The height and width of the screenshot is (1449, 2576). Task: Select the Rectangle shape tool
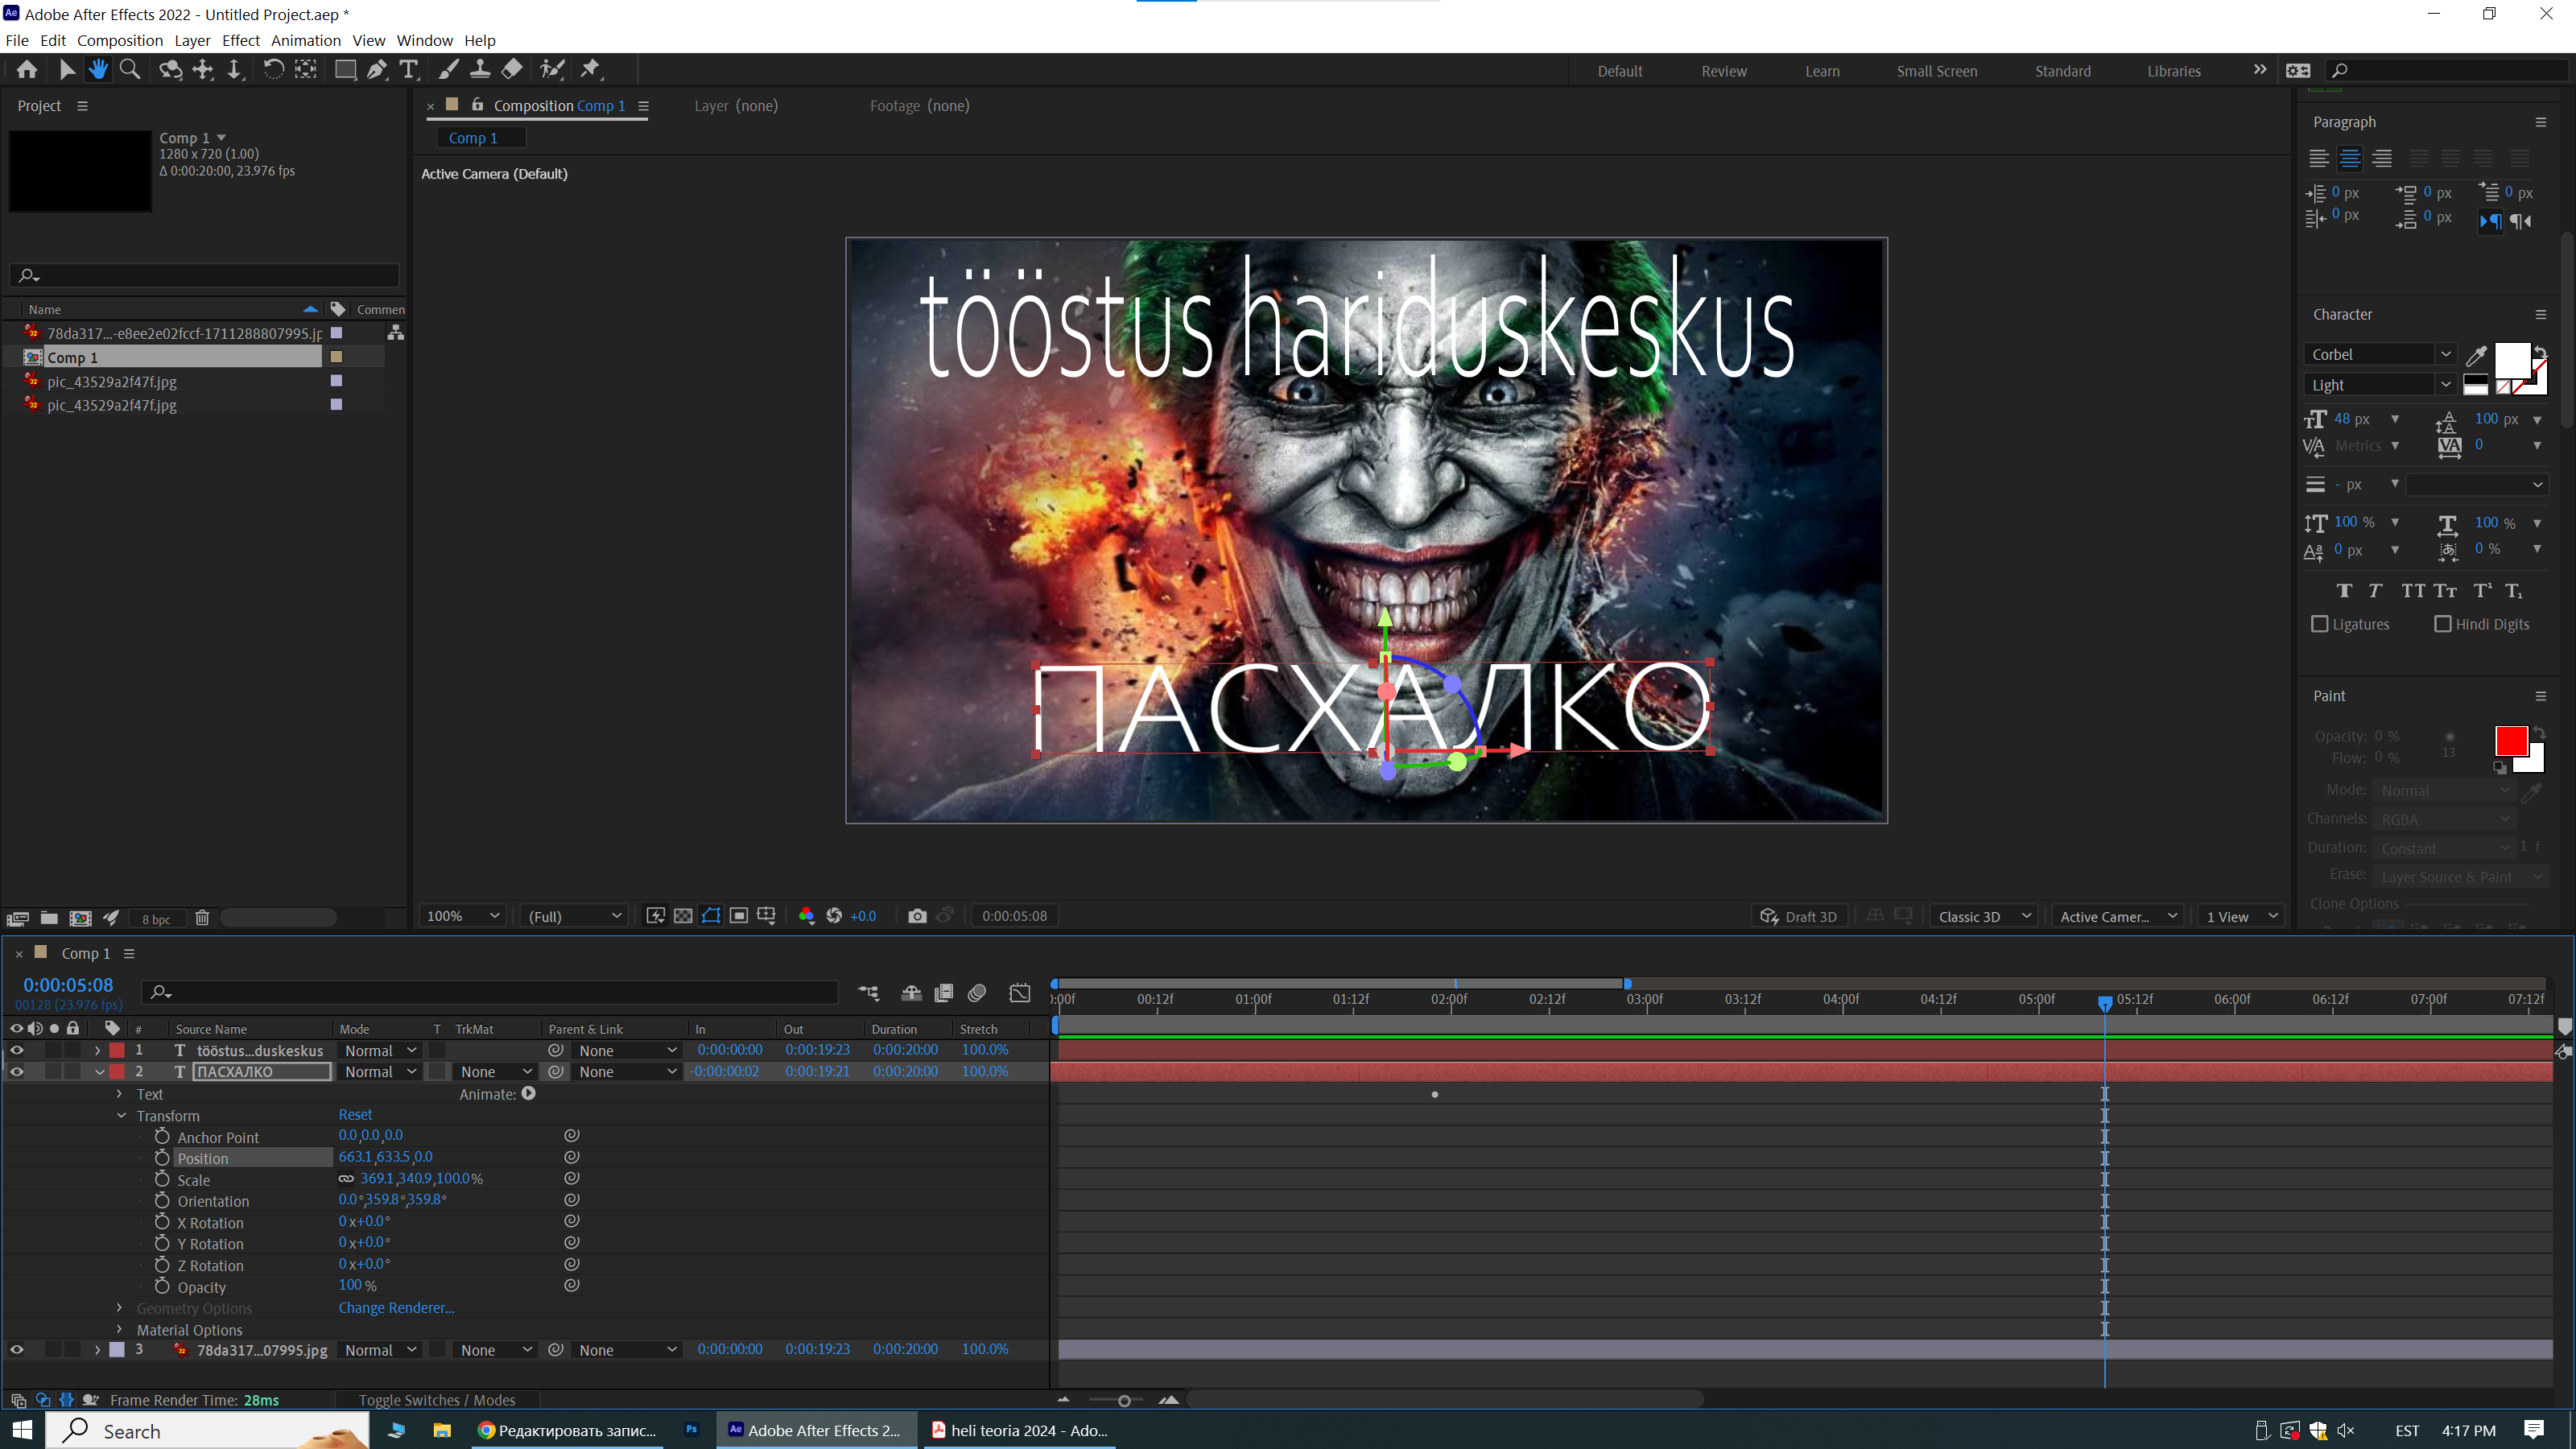coord(345,70)
